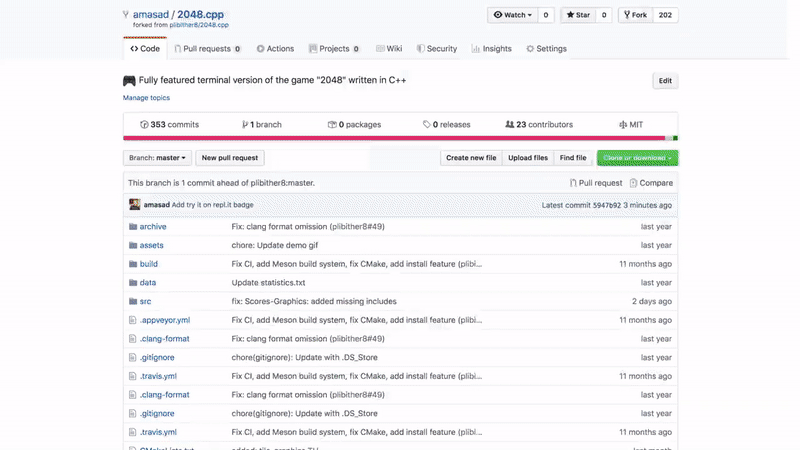Open the build row's 'Fix CI, add Meson' commit
The height and width of the screenshot is (450, 800).
pyautogui.click(x=357, y=264)
